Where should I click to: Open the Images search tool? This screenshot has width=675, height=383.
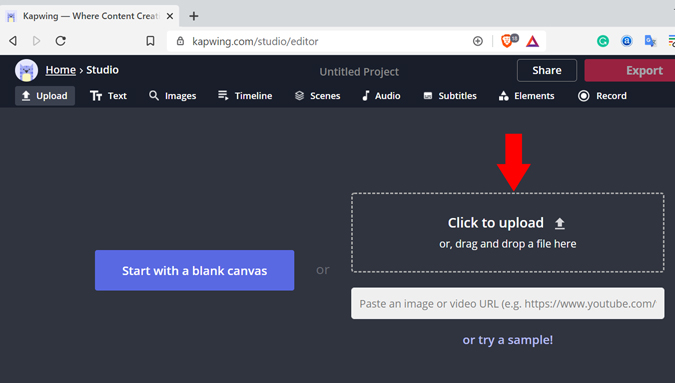point(172,96)
